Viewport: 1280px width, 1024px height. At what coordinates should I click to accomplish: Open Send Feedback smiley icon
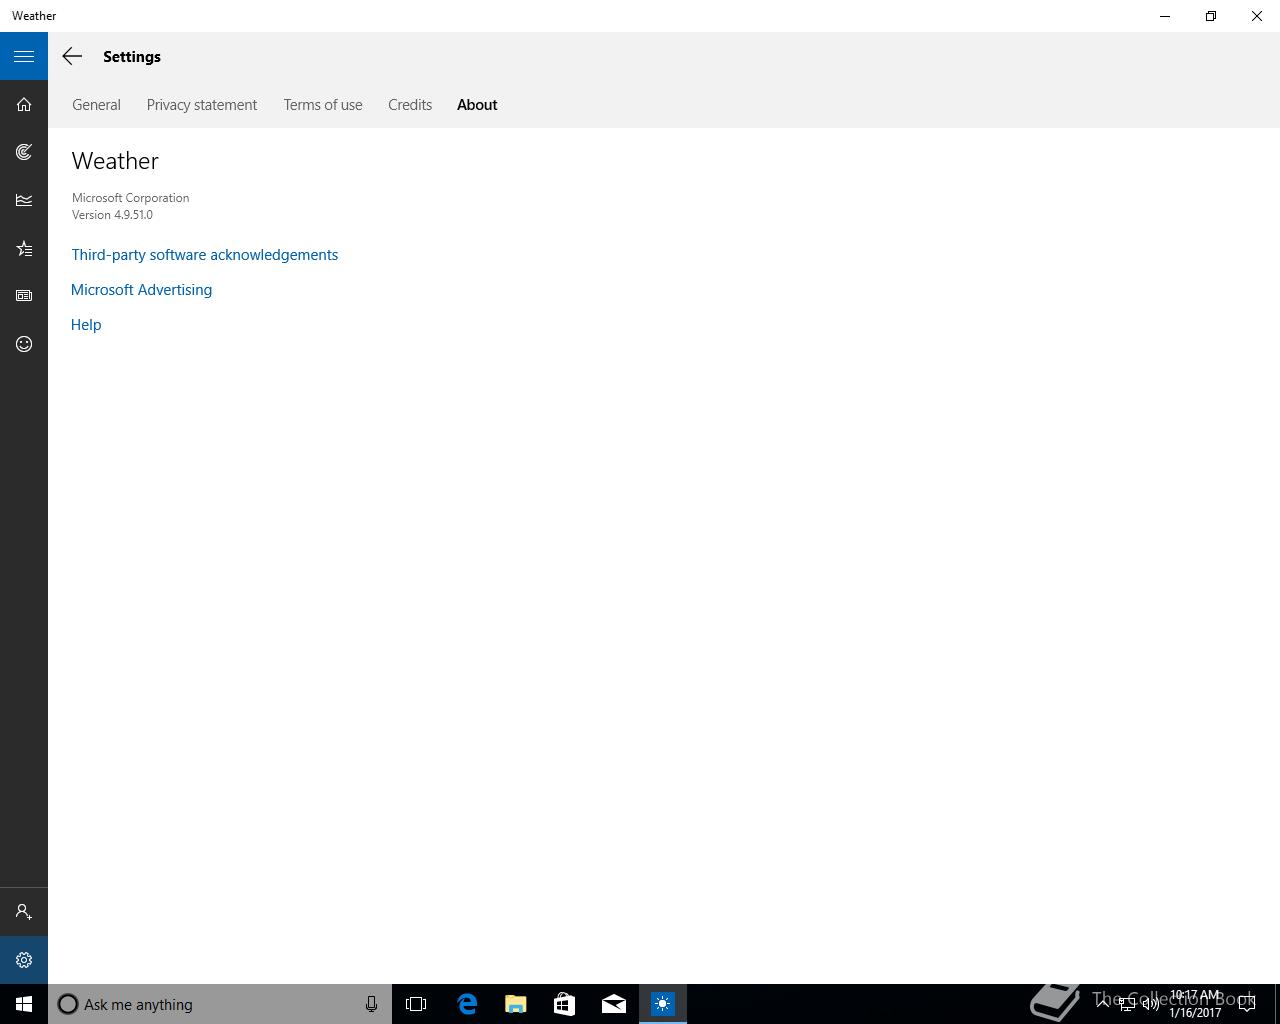click(x=24, y=344)
